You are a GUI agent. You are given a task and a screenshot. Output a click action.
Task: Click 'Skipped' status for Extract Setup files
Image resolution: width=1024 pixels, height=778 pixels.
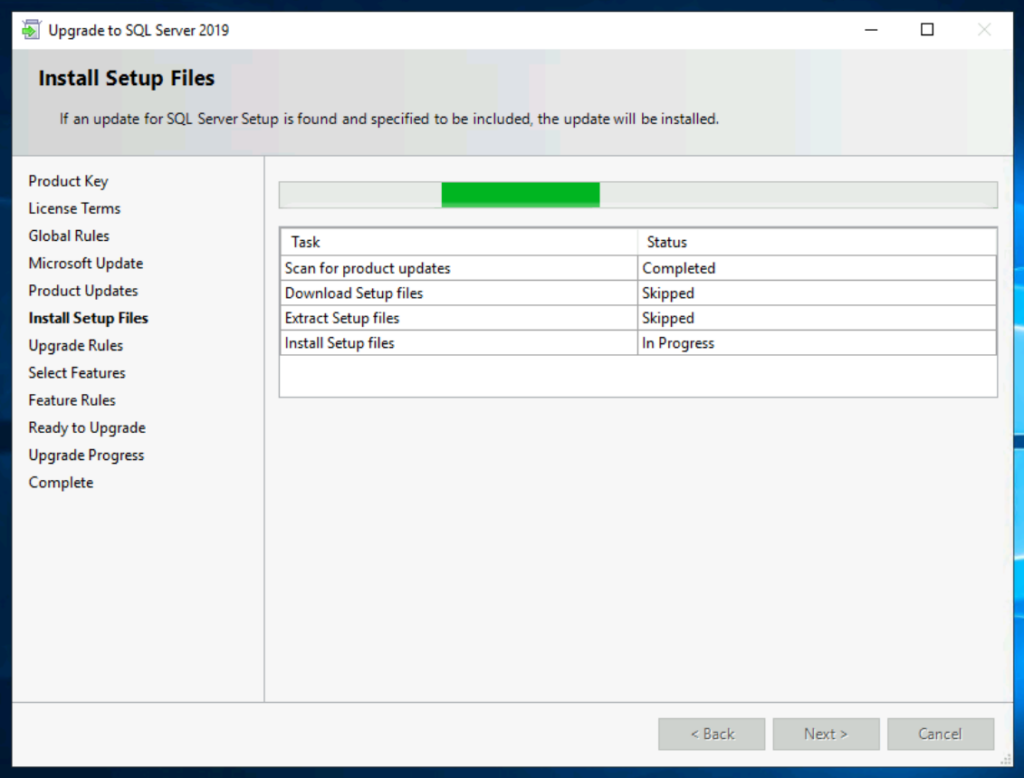817,318
